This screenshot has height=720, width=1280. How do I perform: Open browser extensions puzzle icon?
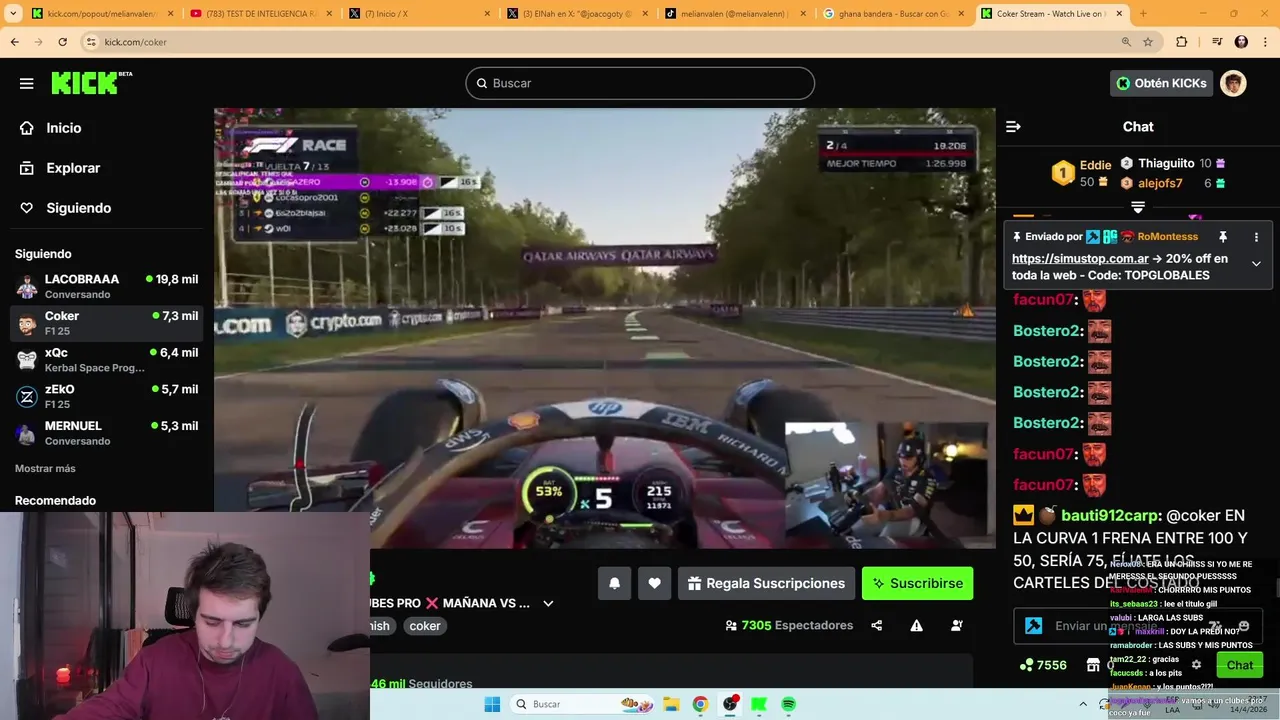tap(1182, 42)
